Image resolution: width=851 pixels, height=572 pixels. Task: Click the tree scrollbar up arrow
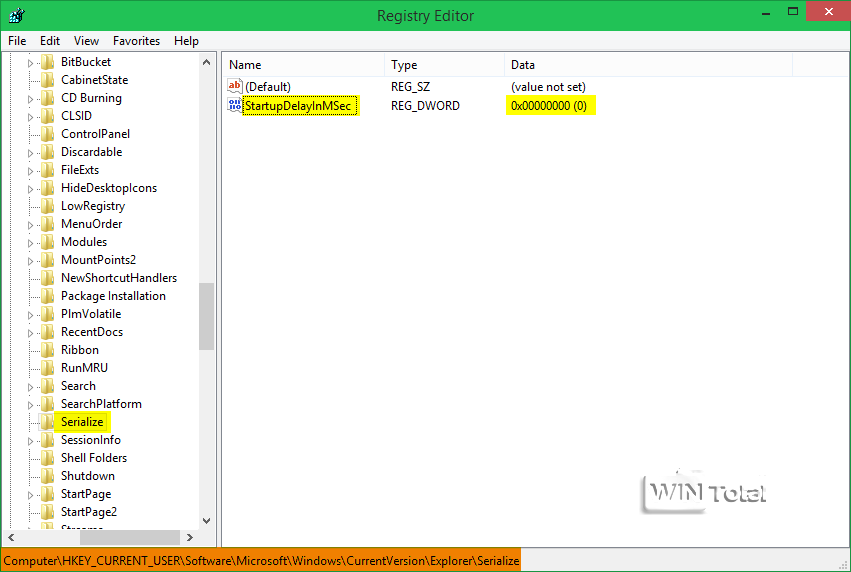206,62
